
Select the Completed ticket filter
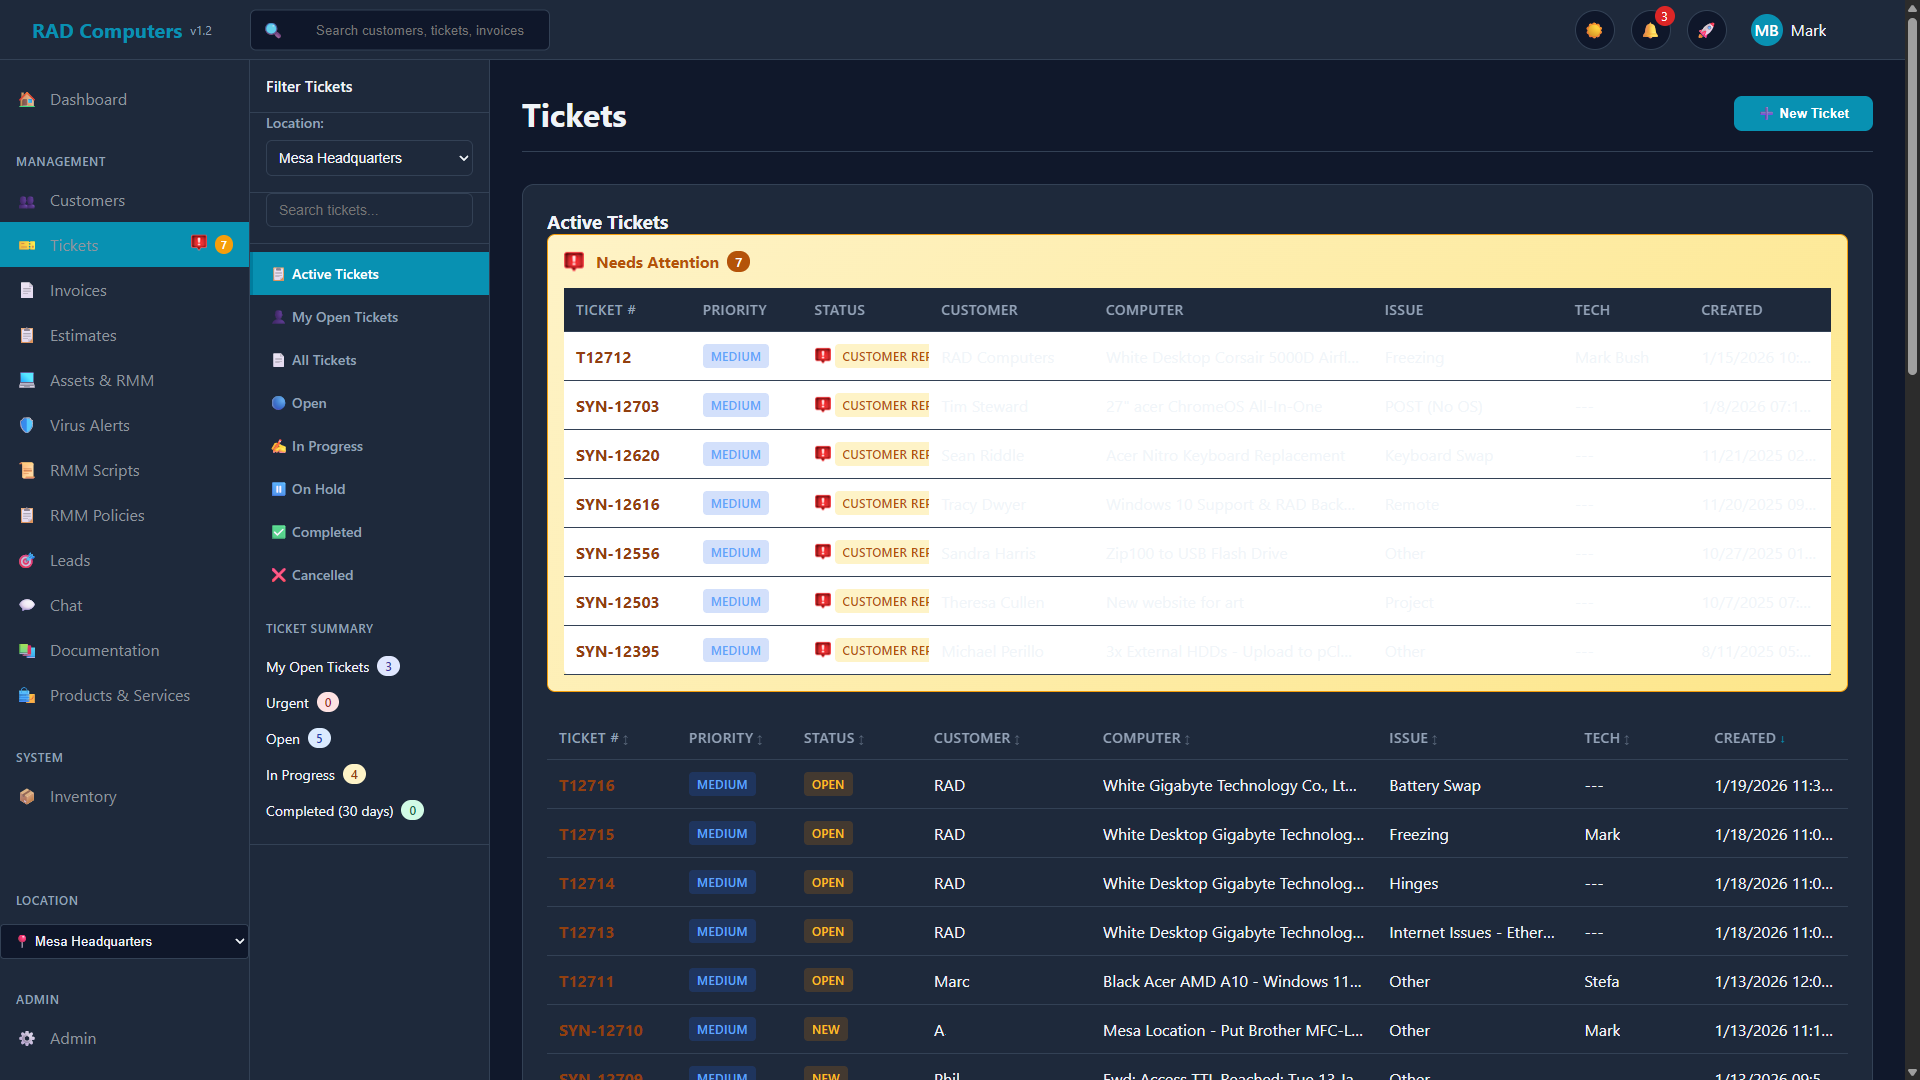click(325, 531)
